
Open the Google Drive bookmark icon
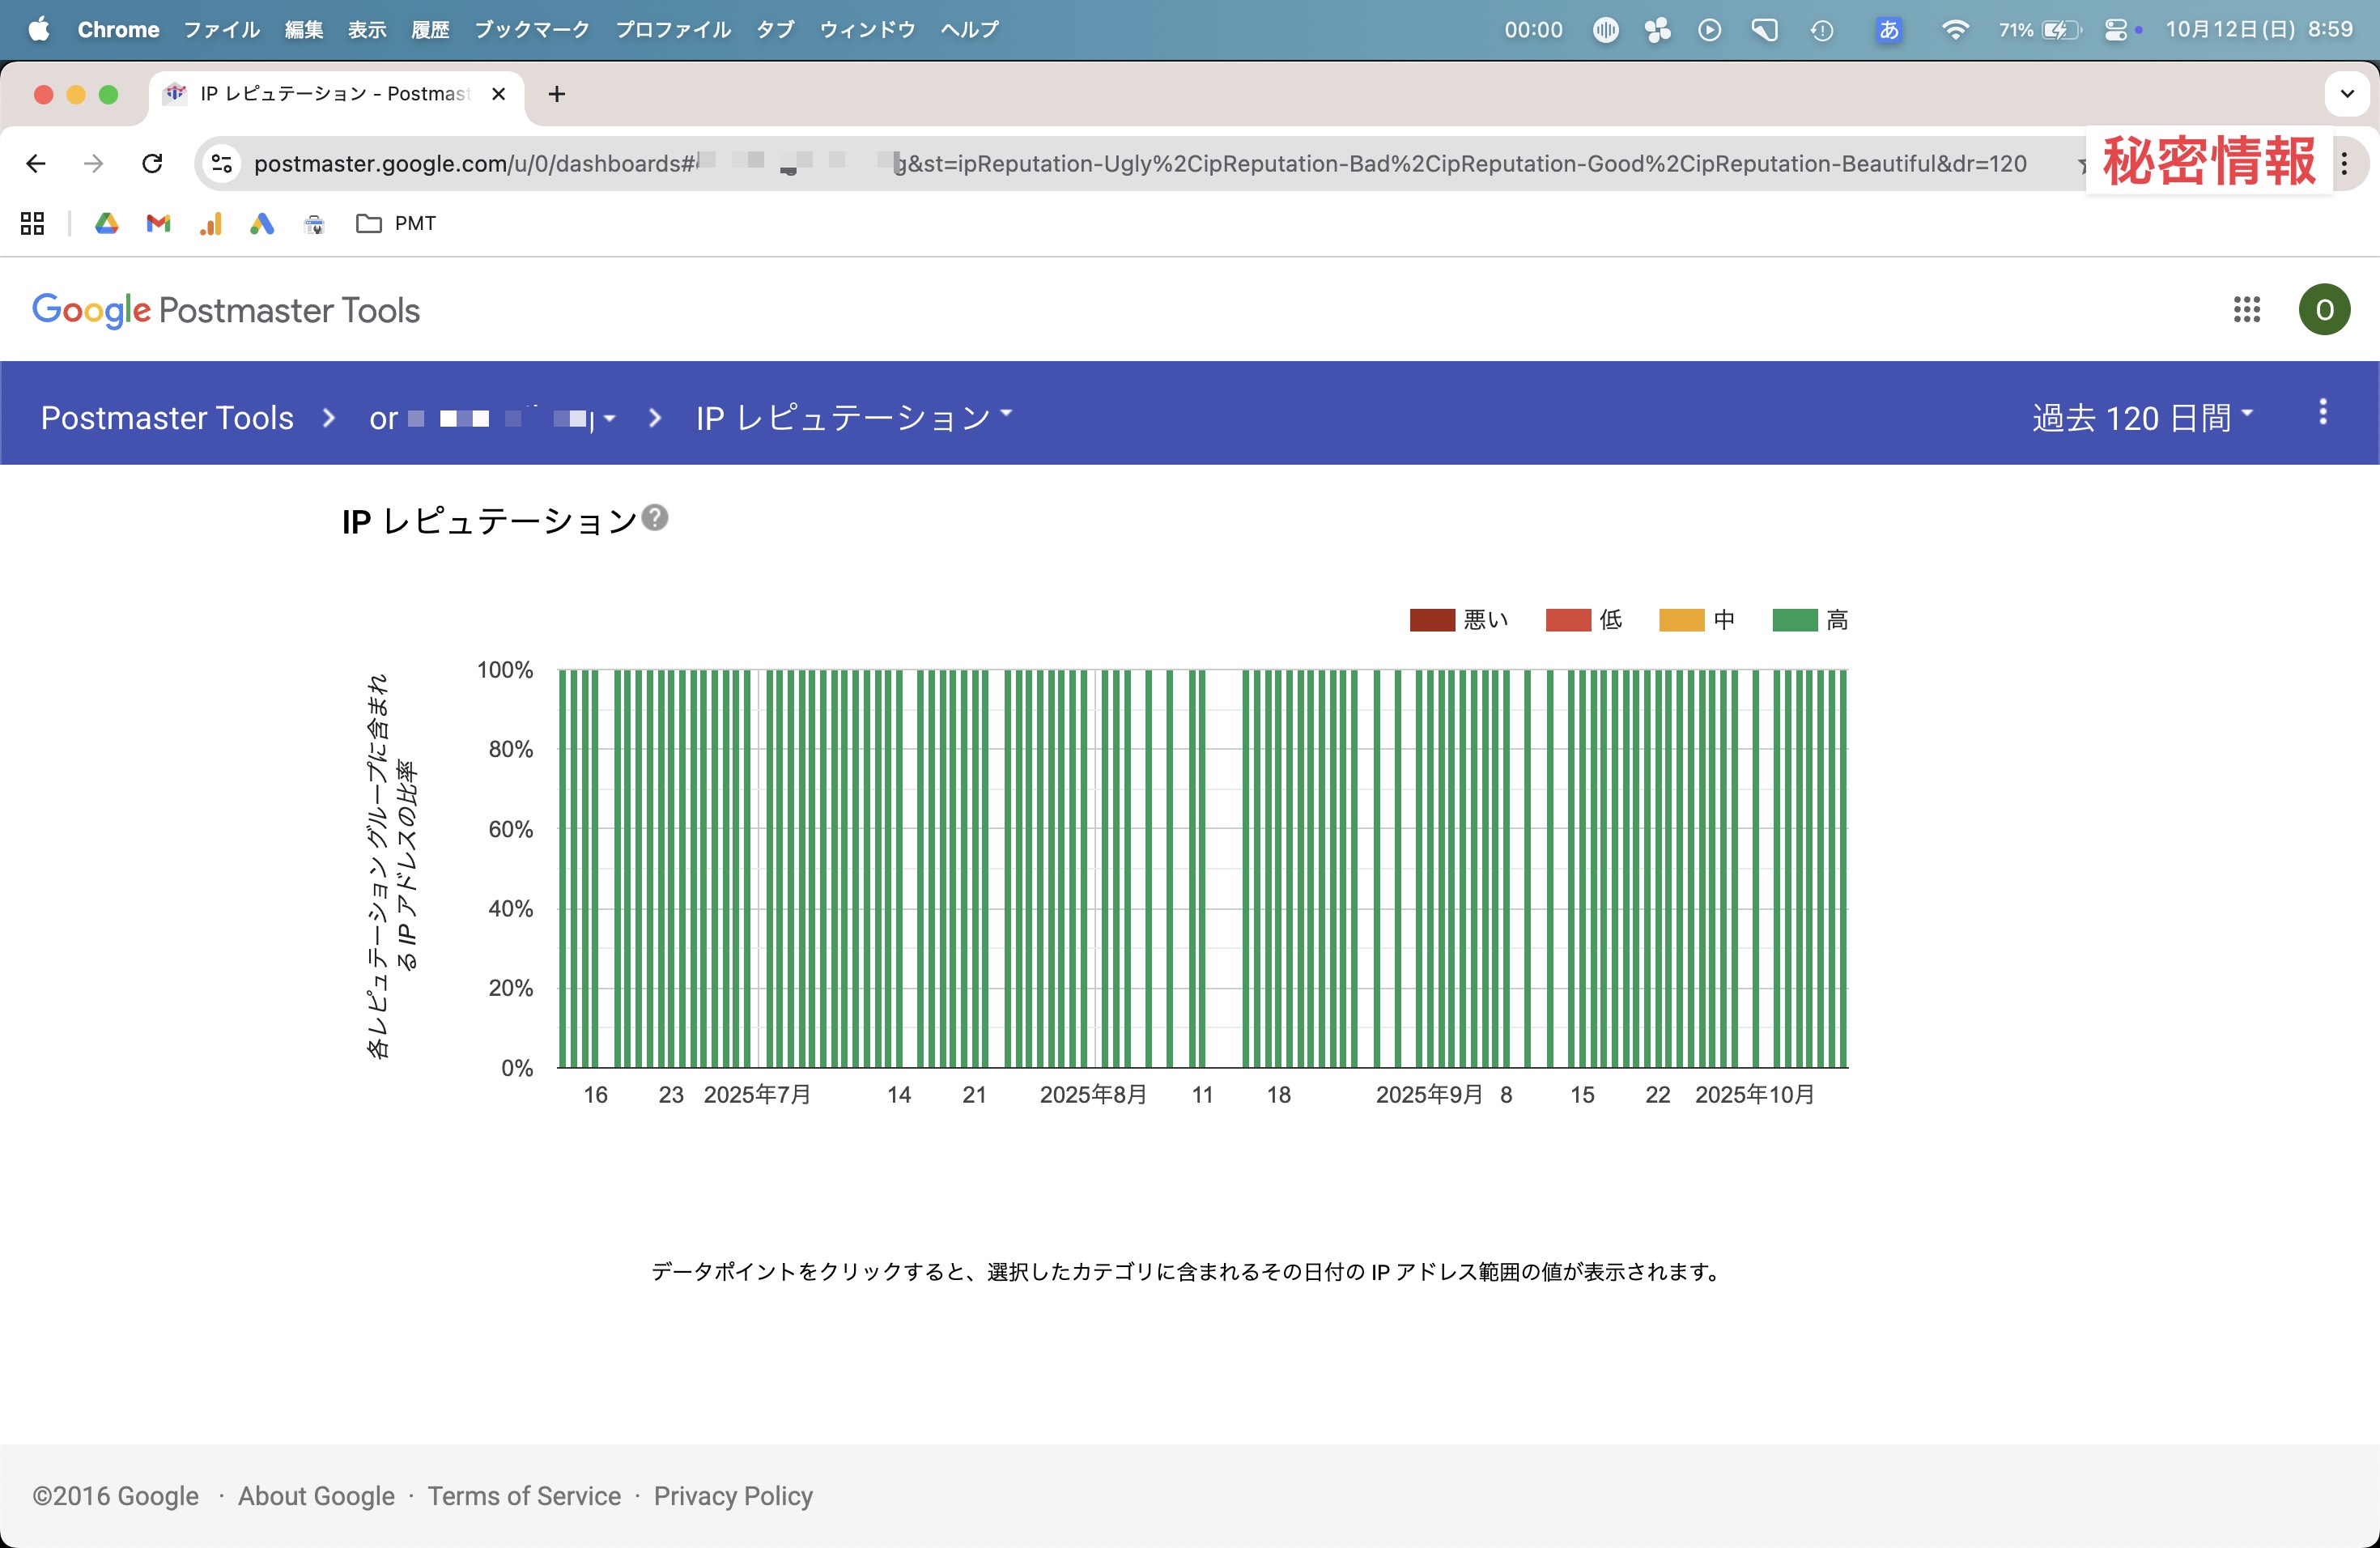click(x=106, y=223)
